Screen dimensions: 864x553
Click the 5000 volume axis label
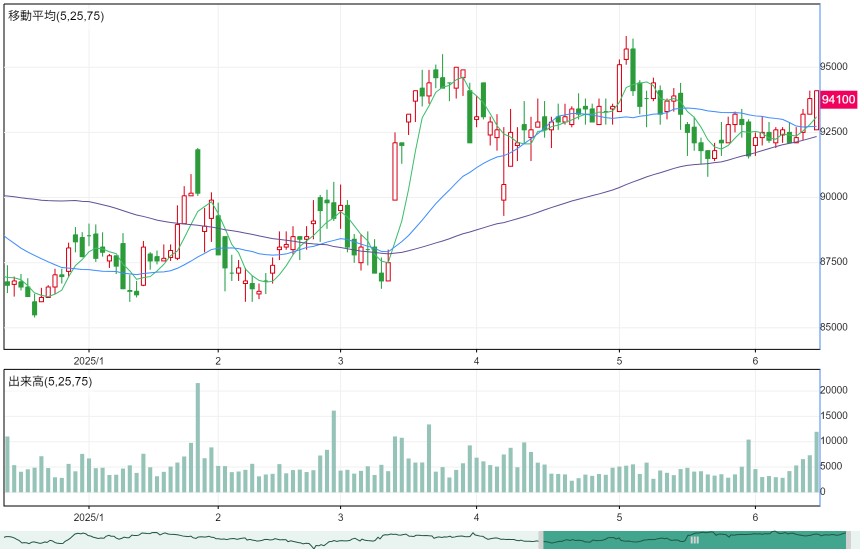[831, 466]
